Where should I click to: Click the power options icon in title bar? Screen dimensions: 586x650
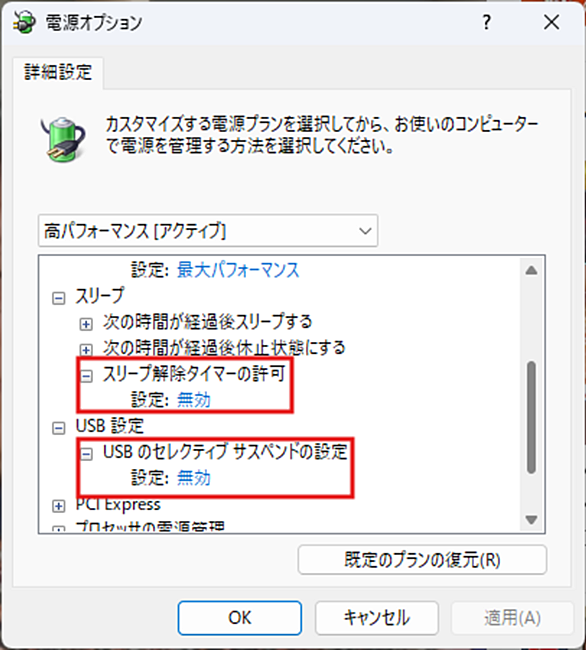(x=24, y=22)
